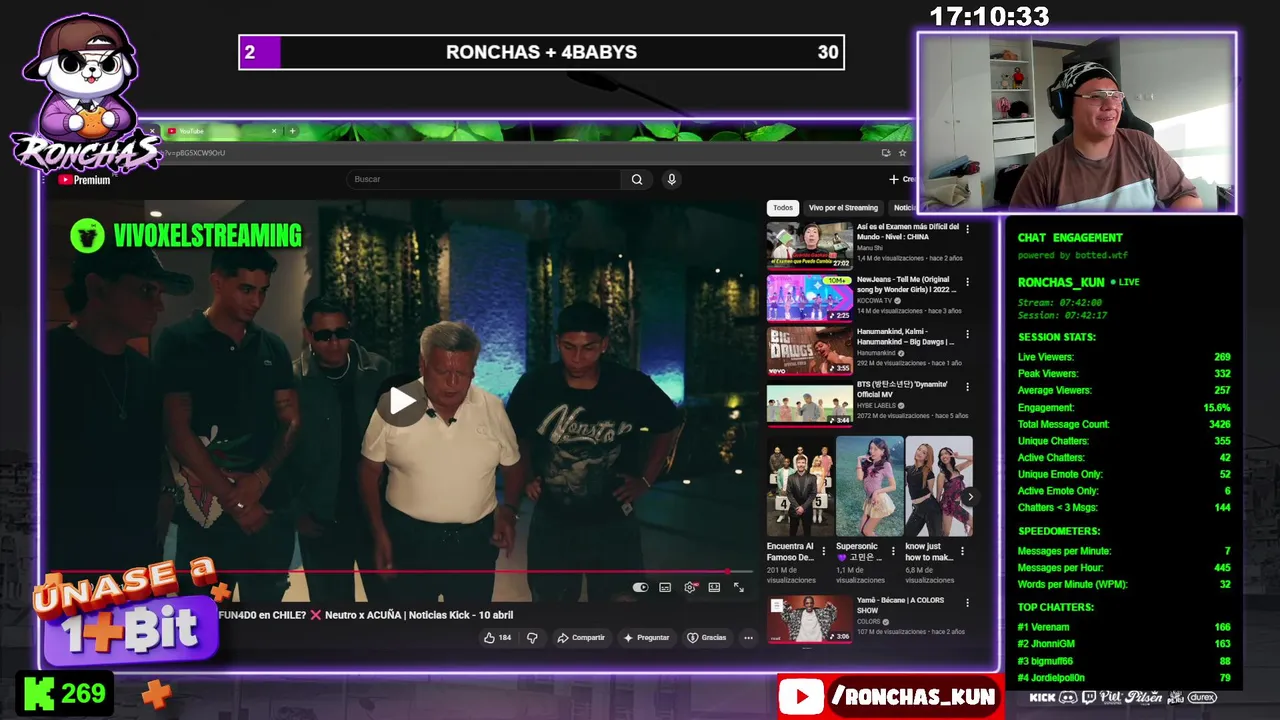The width and height of the screenshot is (1280, 720).
Task: Select the Todos filter chip
Action: (x=783, y=208)
